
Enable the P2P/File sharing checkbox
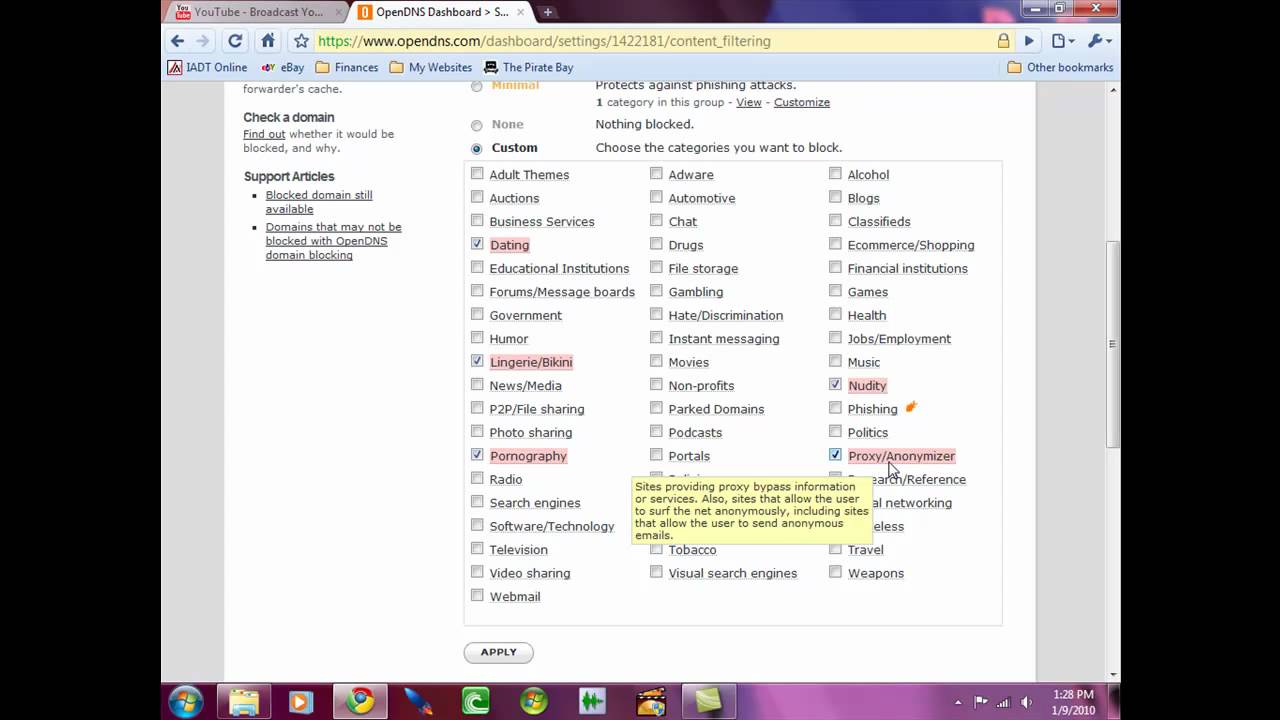tap(477, 408)
